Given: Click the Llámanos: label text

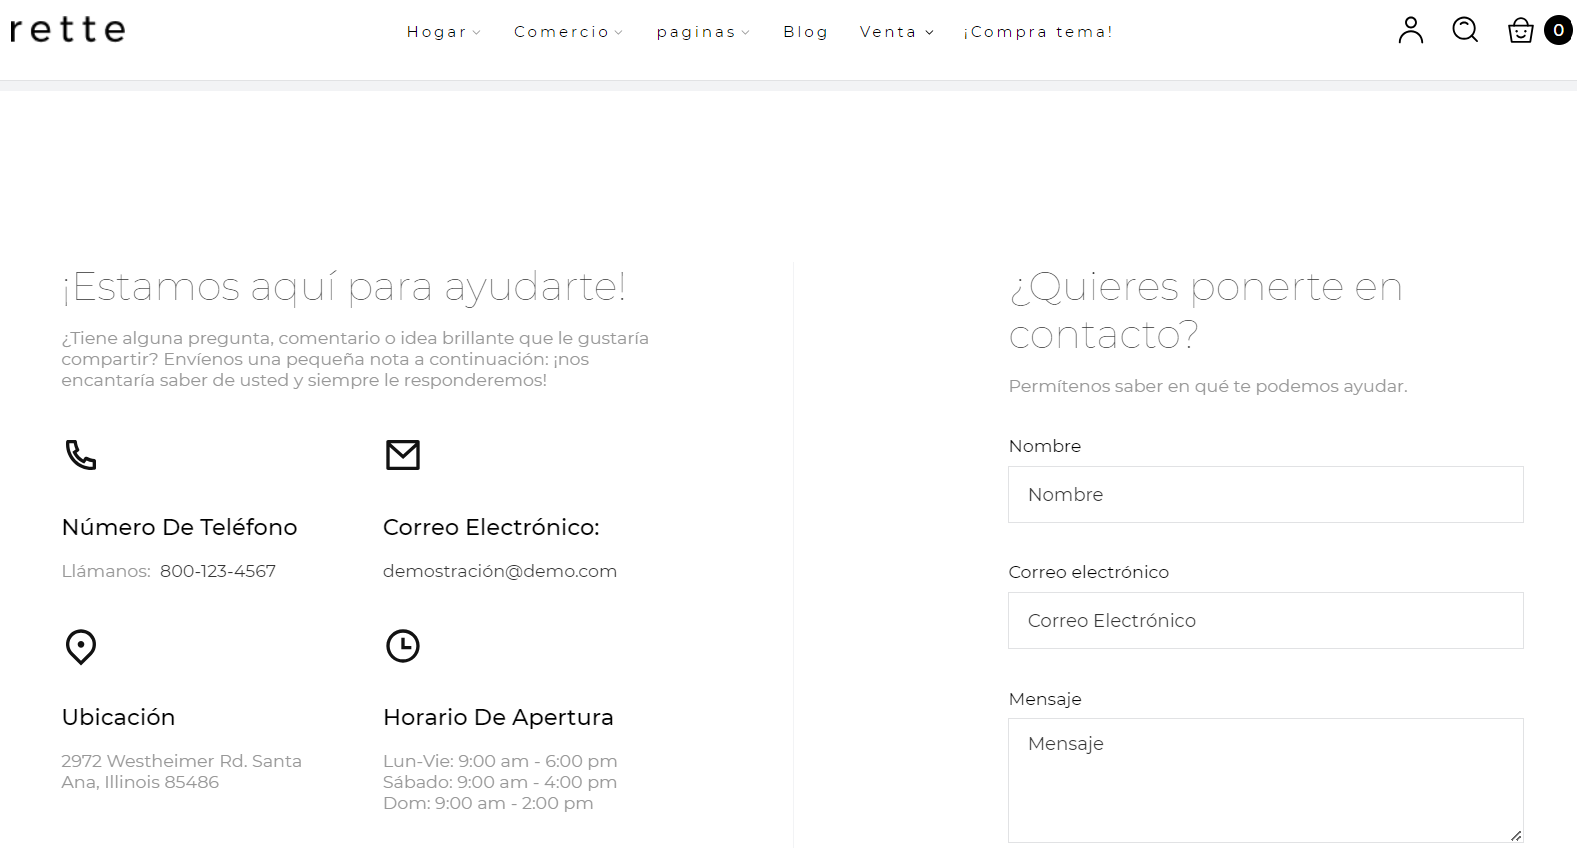Looking at the screenshot, I should point(106,571).
